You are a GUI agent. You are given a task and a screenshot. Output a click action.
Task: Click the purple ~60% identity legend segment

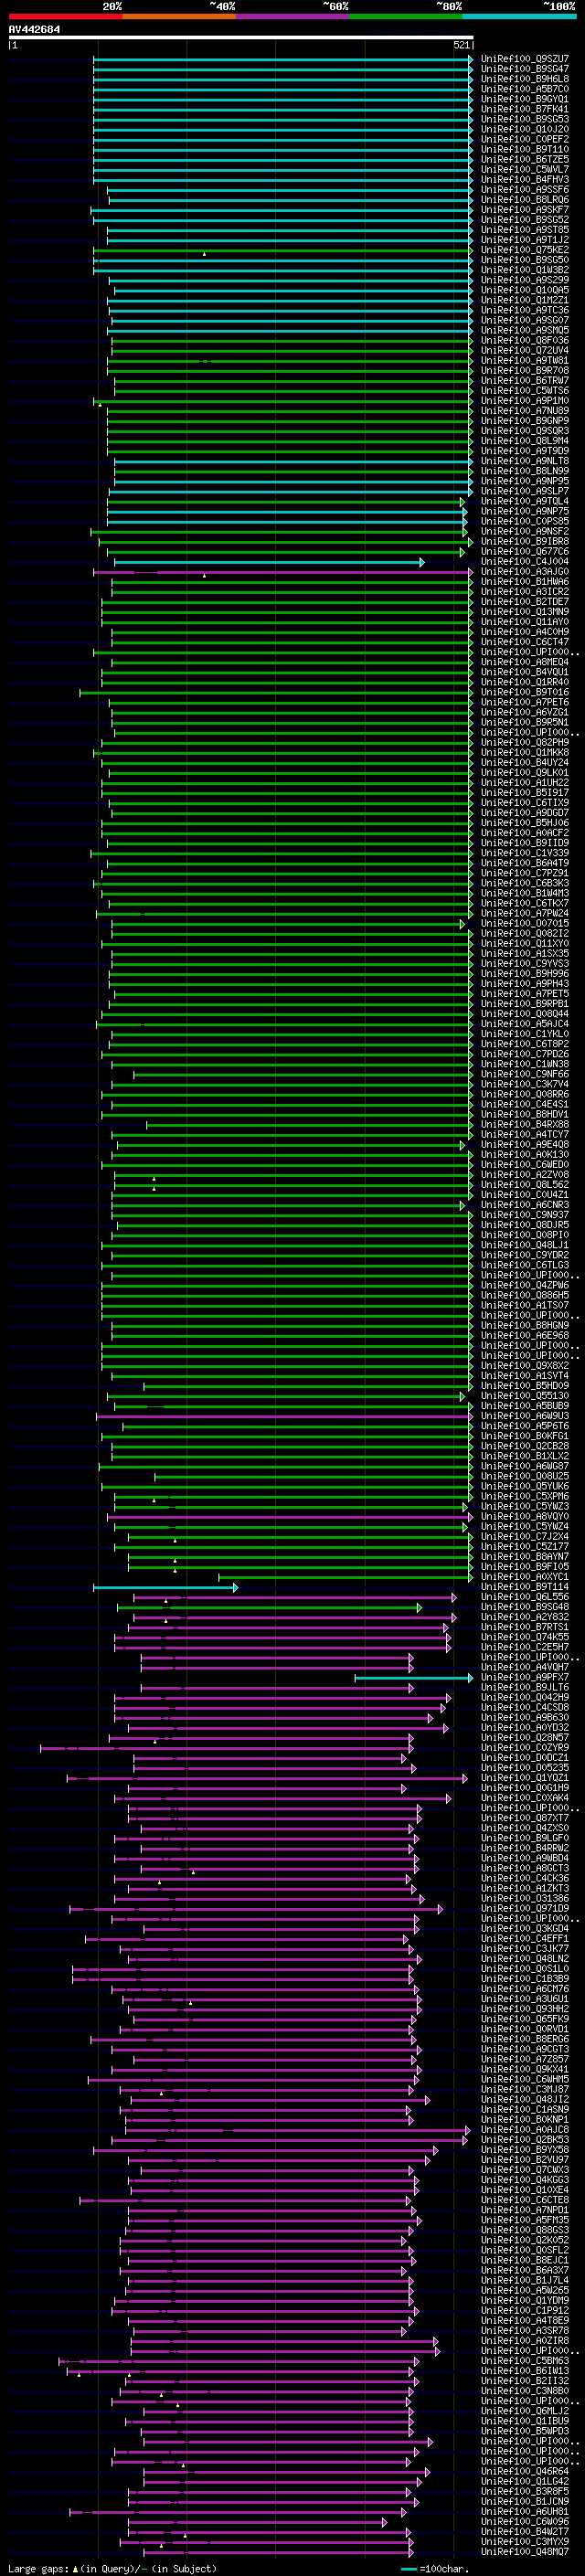pos(293,16)
